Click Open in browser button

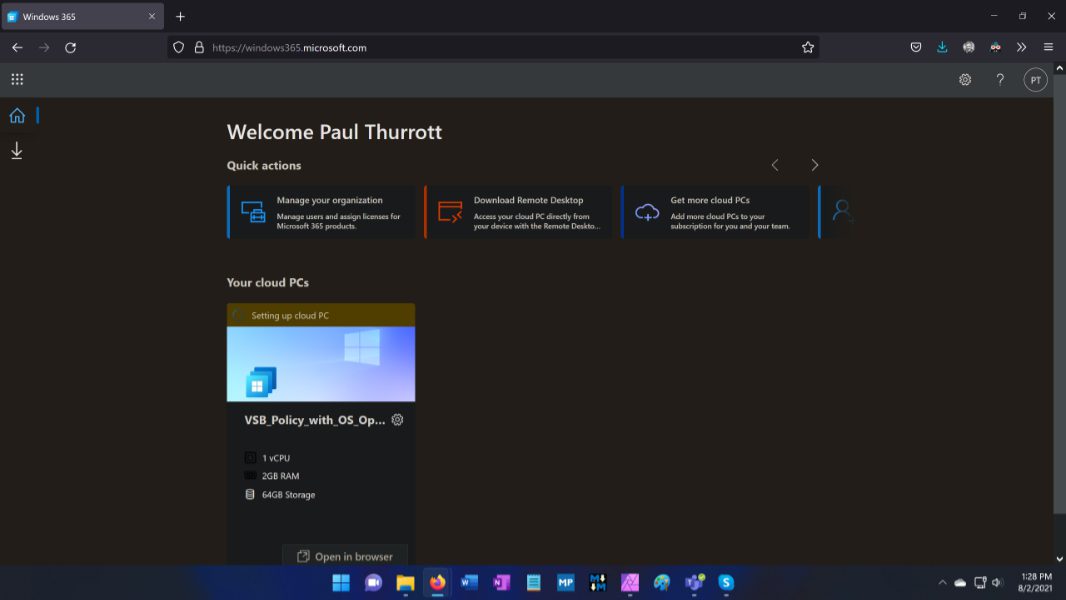click(x=345, y=556)
